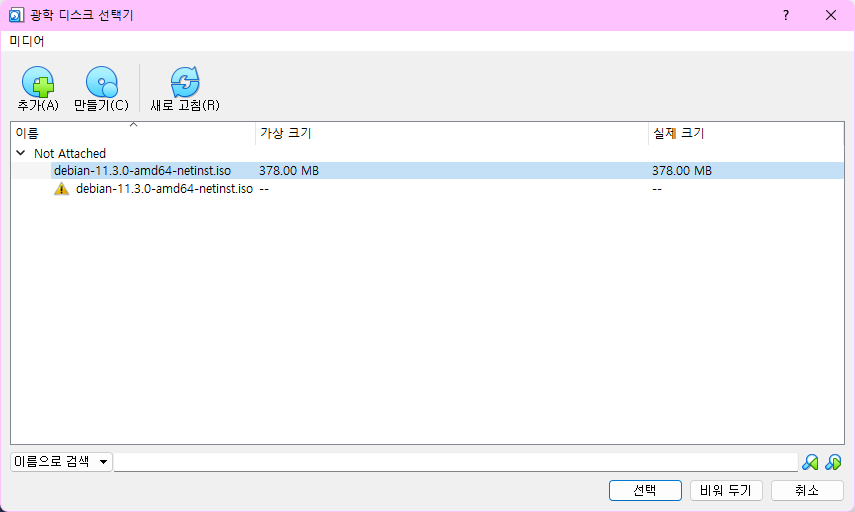The image size is (855, 512).
Task: Click the Refresh (새로 고침) icon
Action: click(x=185, y=82)
